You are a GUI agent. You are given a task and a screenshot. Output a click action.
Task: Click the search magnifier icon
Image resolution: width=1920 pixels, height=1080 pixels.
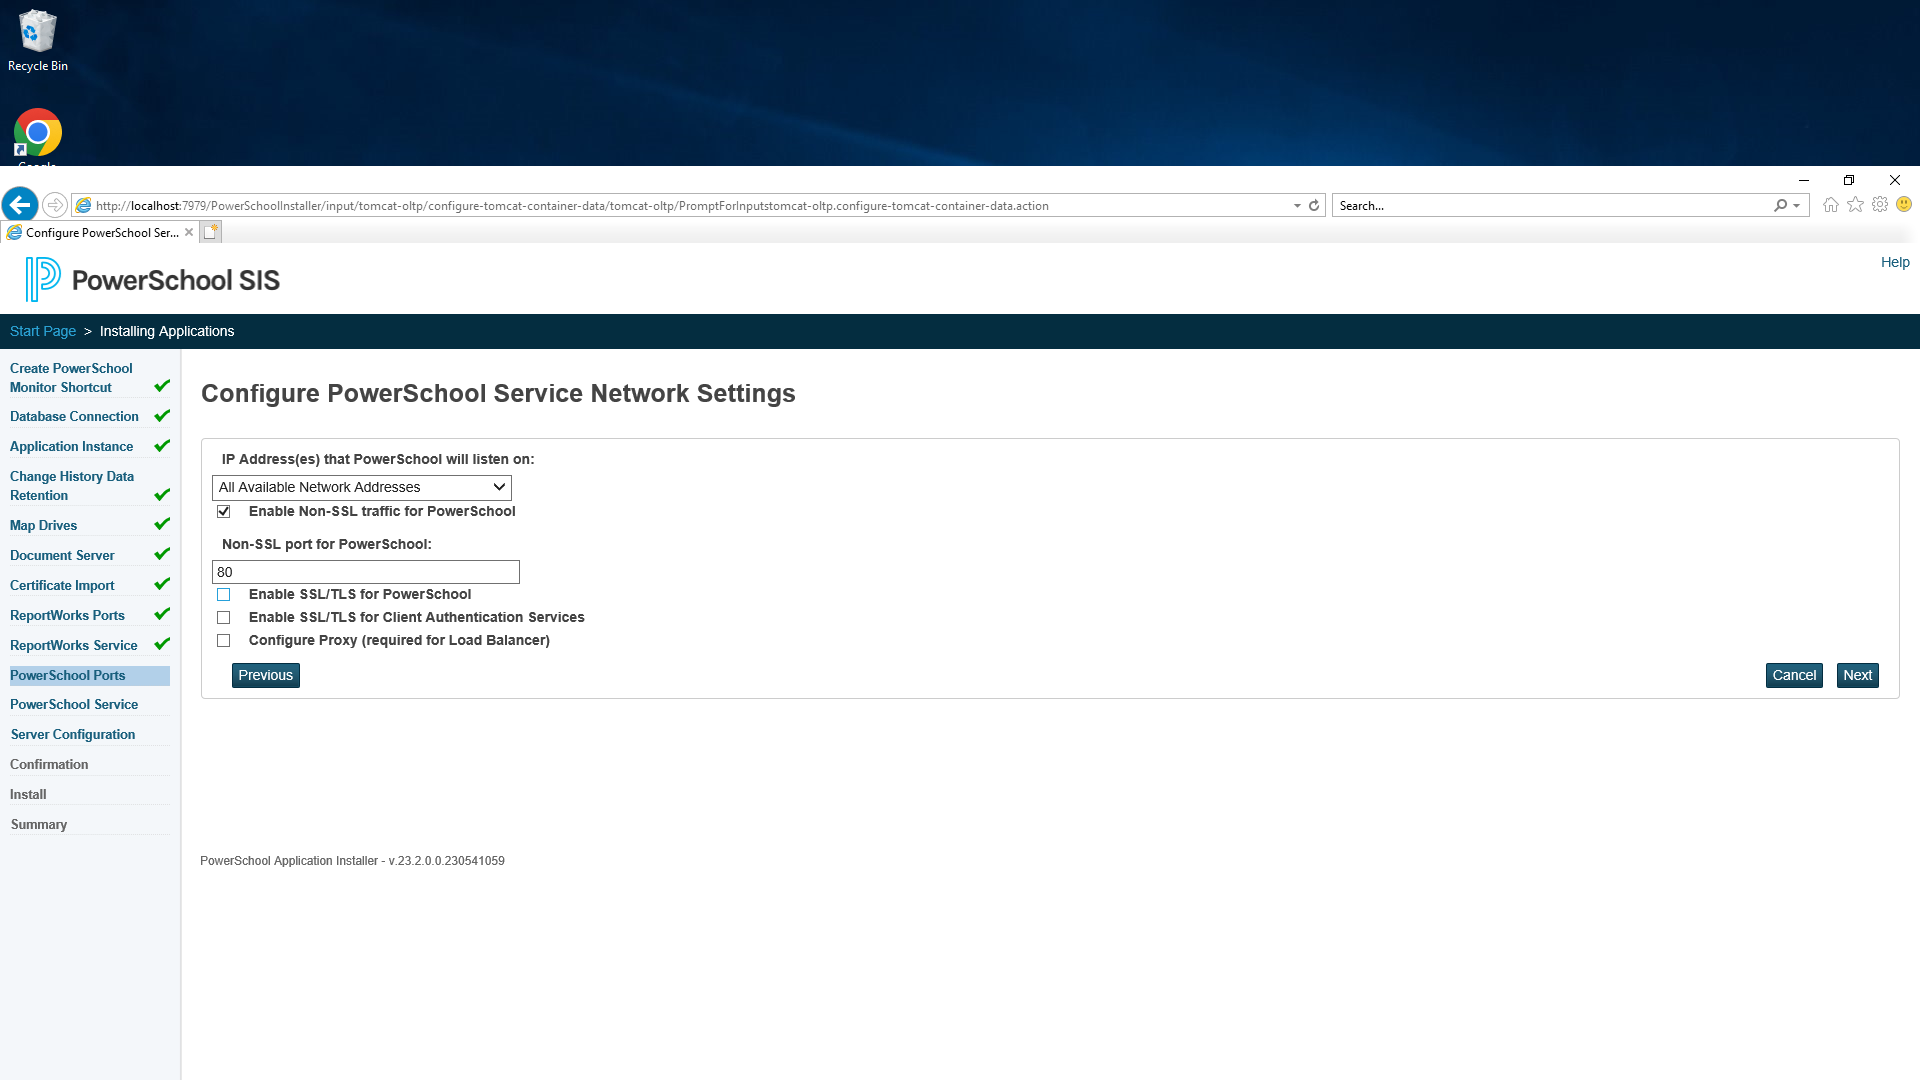pyautogui.click(x=1780, y=205)
